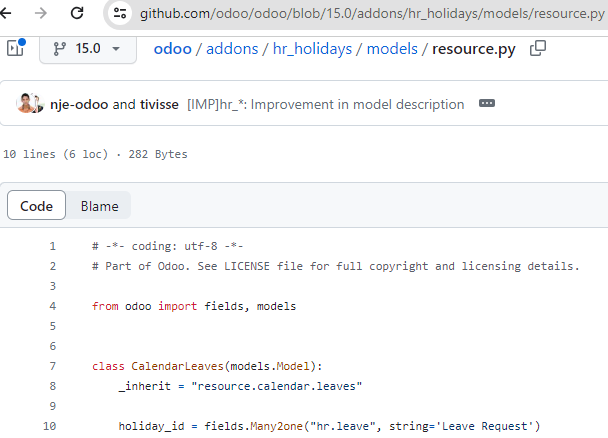Click the nje-odoo author avatar
608x438 pixels.
click(x=26, y=103)
